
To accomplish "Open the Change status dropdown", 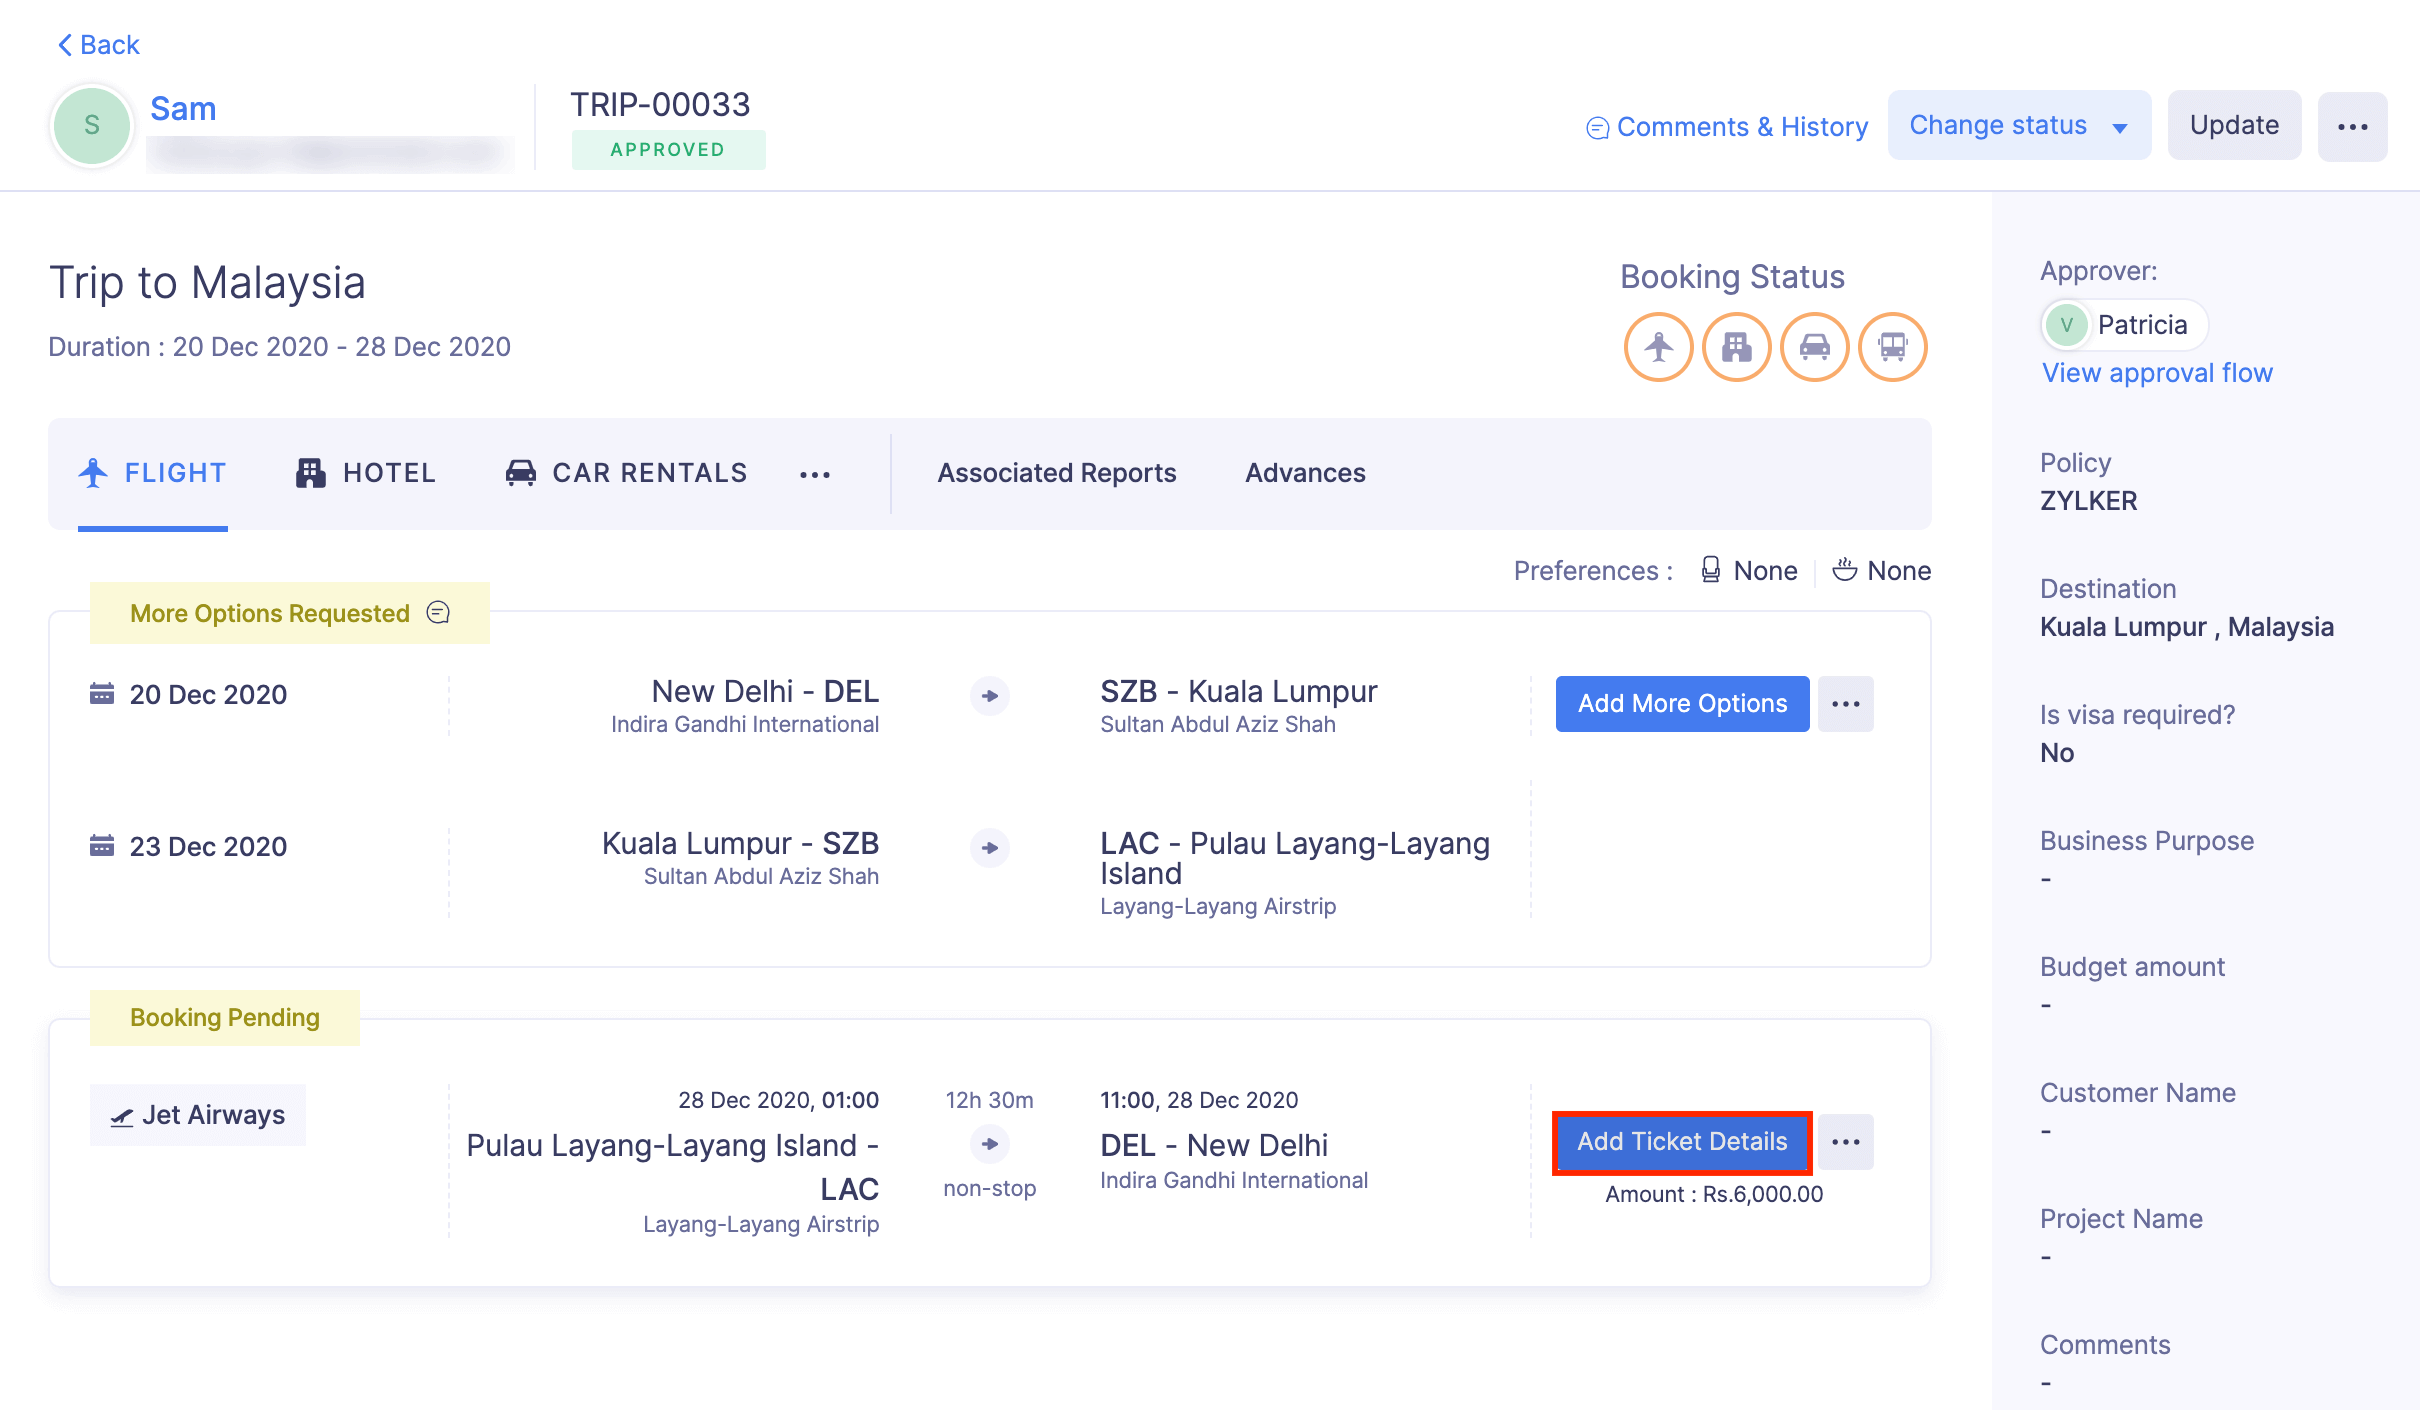I will tap(2019, 124).
